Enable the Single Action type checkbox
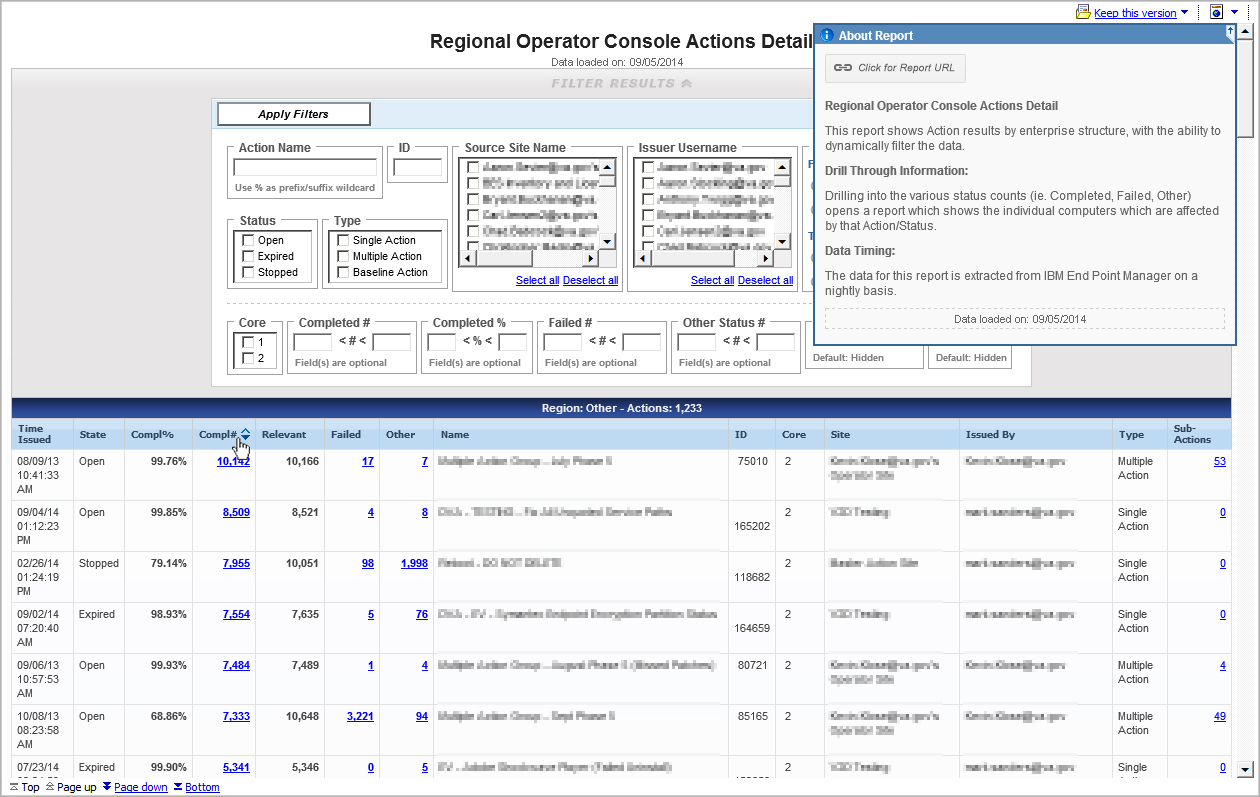The width and height of the screenshot is (1260, 797). (x=343, y=240)
